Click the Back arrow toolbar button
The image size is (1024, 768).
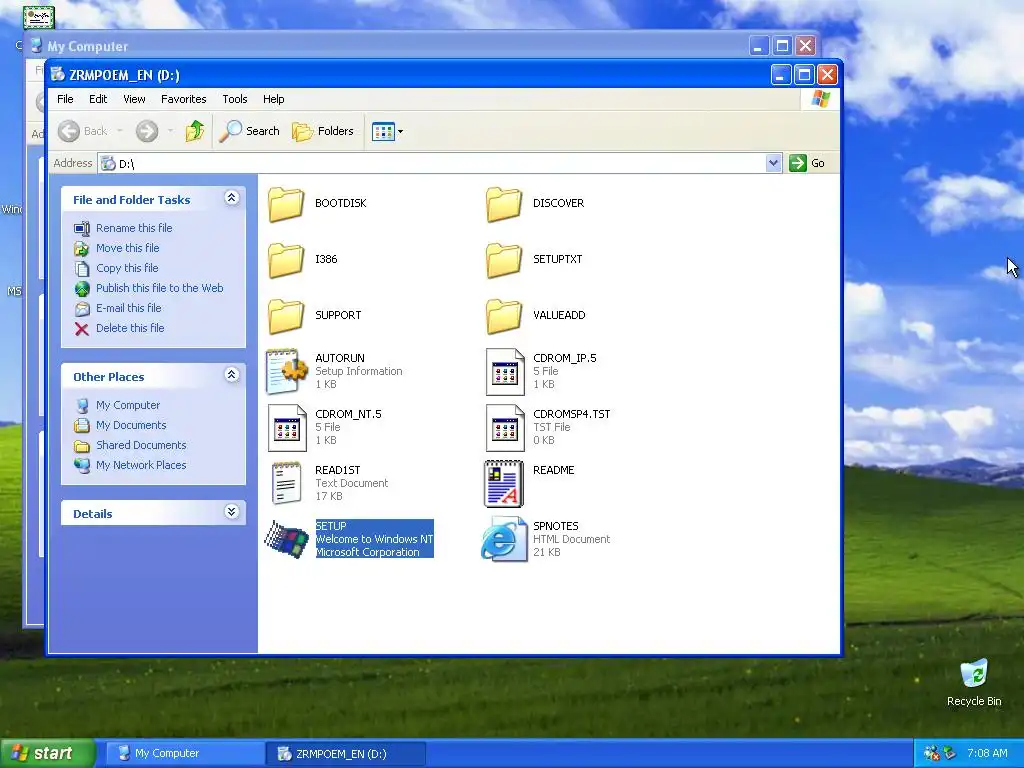(82, 131)
